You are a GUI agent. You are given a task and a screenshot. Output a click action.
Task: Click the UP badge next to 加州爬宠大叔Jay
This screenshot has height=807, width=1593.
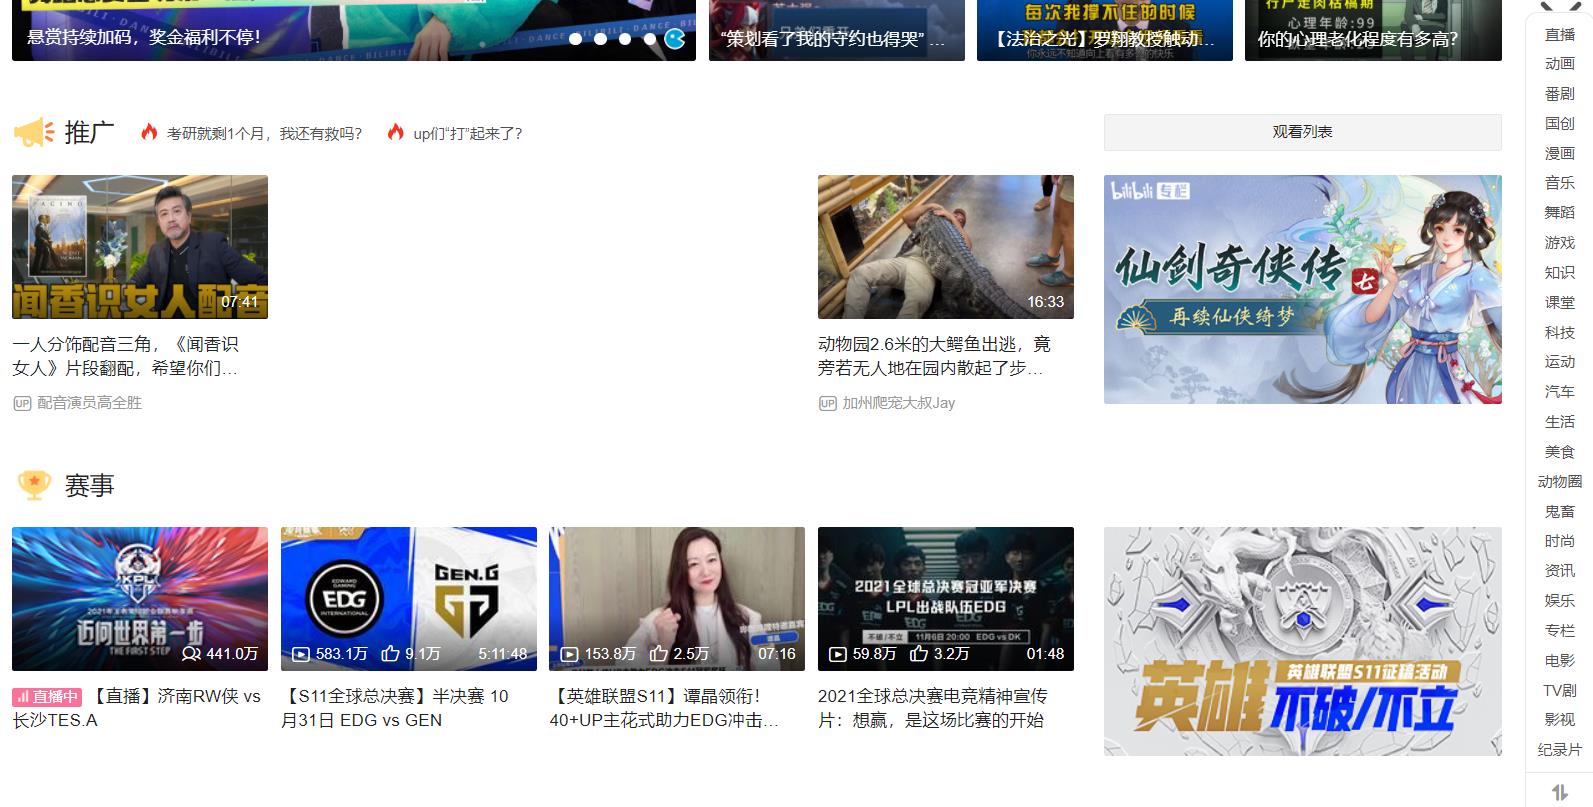[x=827, y=403]
